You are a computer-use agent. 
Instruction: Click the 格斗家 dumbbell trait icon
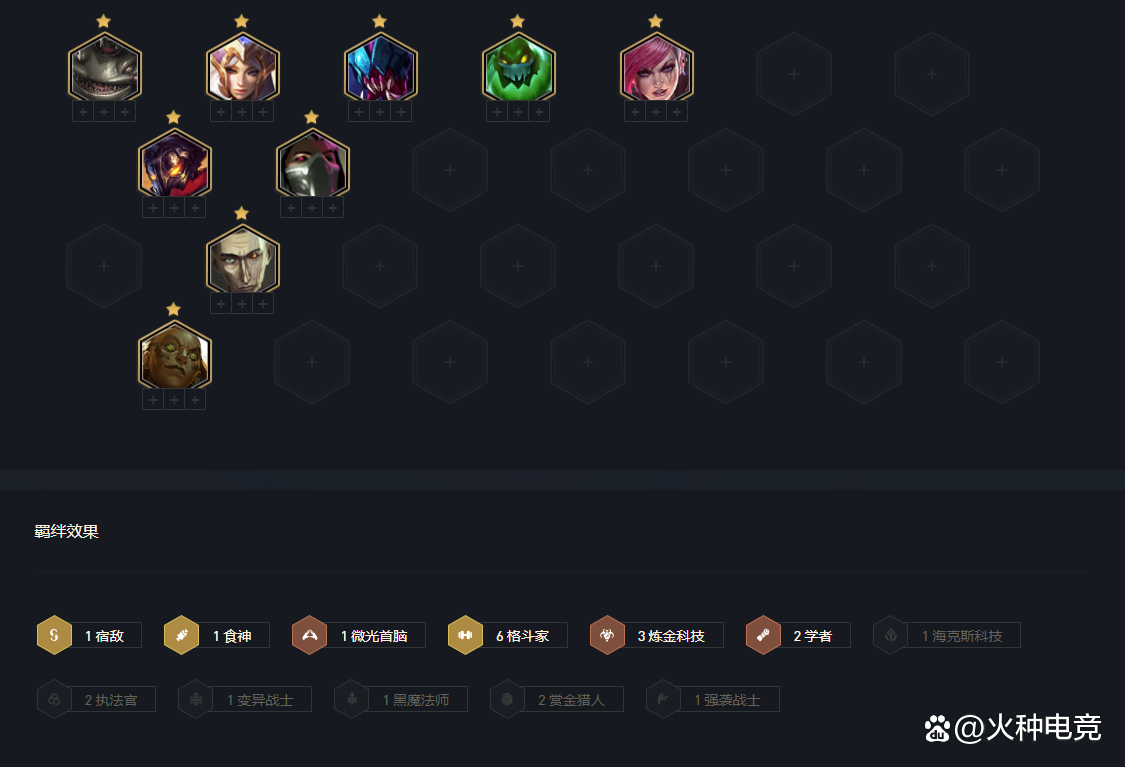(465, 635)
